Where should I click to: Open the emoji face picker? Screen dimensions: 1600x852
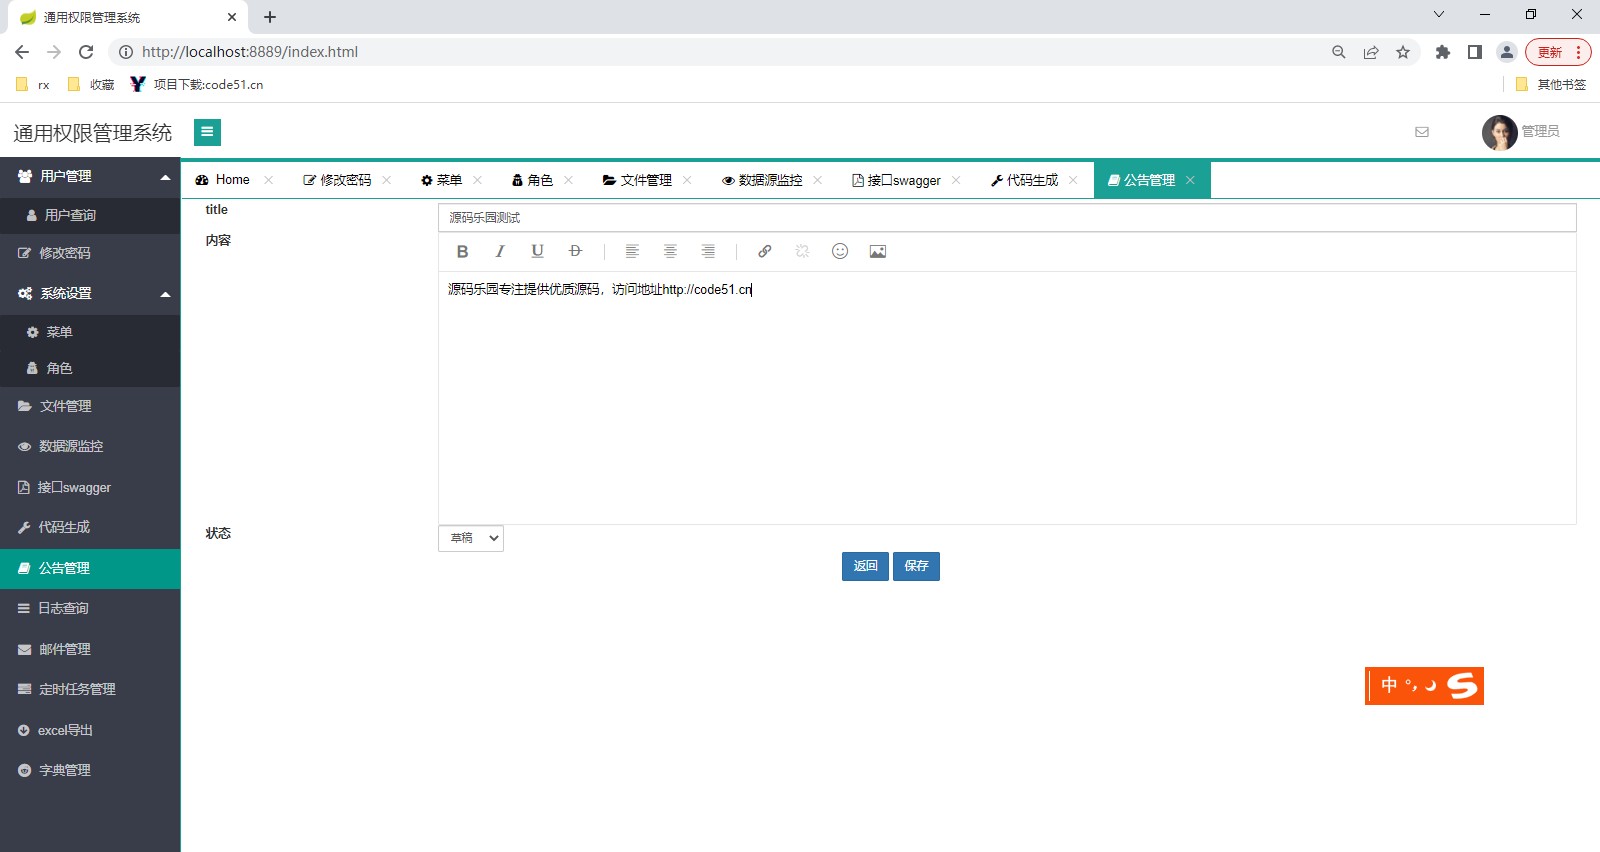[x=840, y=252]
